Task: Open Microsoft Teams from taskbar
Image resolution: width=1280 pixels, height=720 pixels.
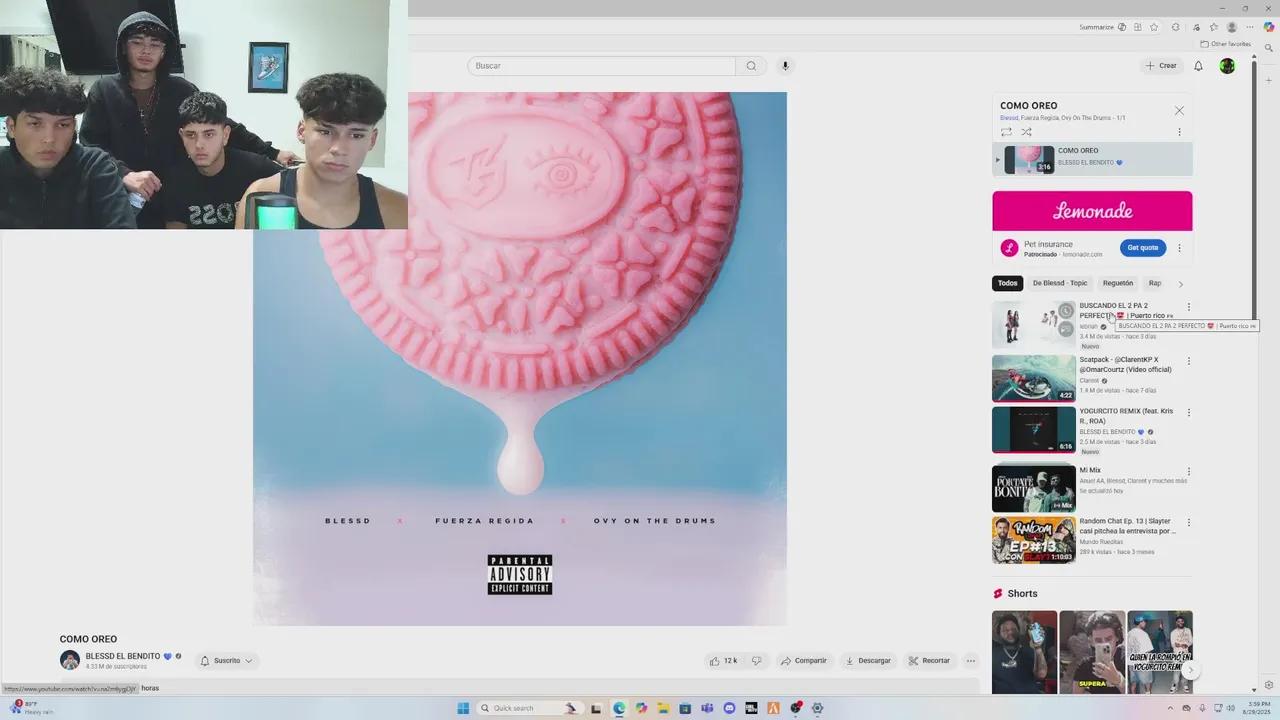Action: [707, 708]
